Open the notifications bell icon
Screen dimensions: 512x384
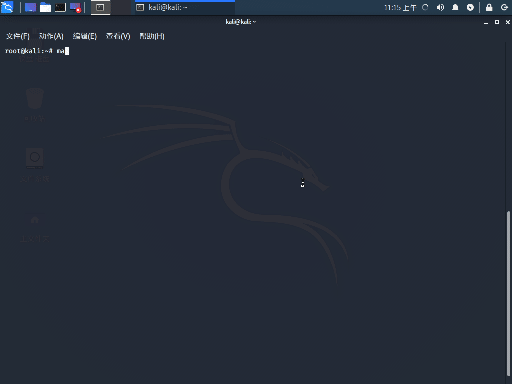(x=455, y=7)
